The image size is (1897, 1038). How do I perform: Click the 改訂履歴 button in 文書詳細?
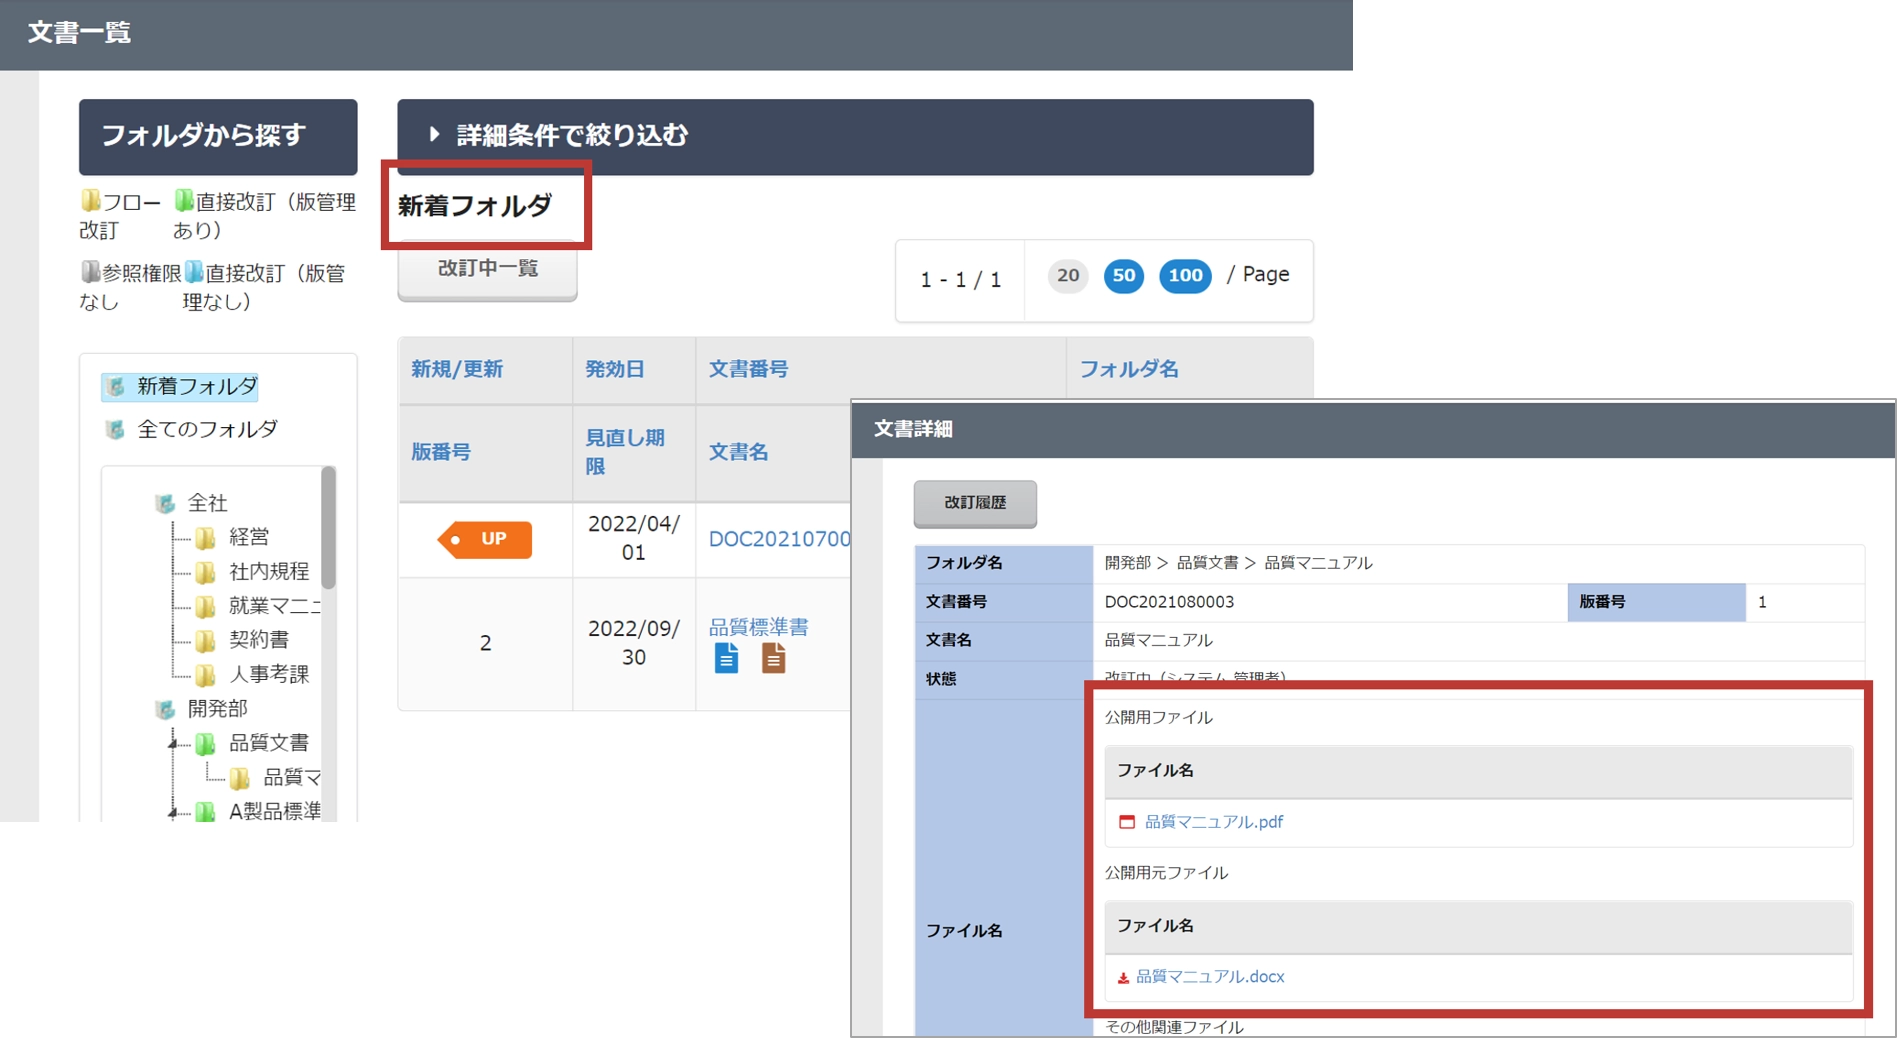click(x=975, y=503)
